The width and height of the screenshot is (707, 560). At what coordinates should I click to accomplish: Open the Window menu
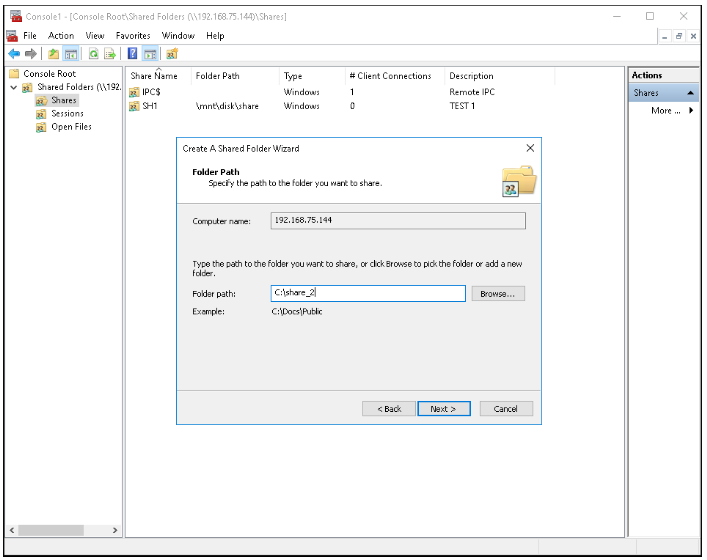tap(178, 36)
